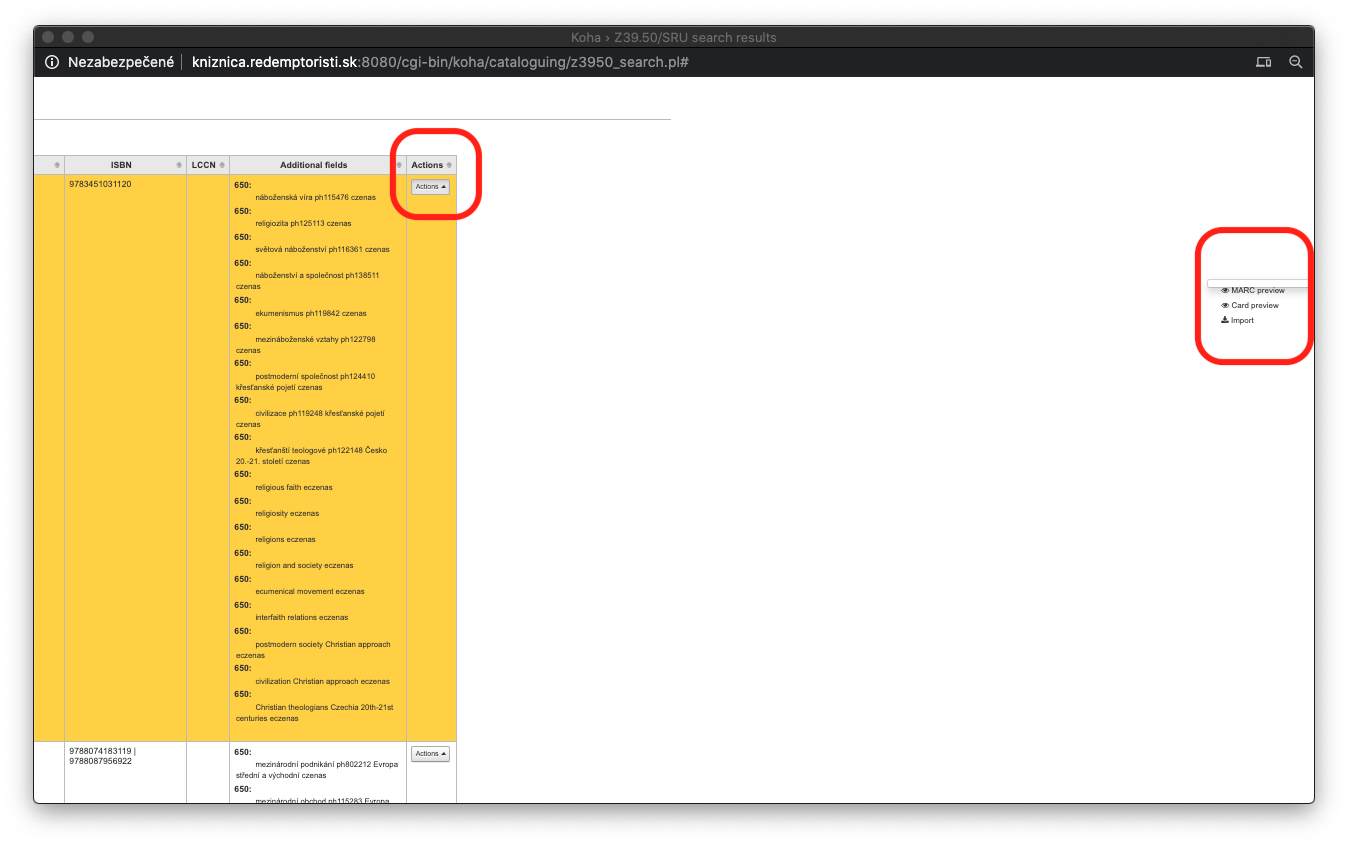Click the ISBN value 9783451031120 cell
Screen dimensions: 1348x845
[x=100, y=184]
